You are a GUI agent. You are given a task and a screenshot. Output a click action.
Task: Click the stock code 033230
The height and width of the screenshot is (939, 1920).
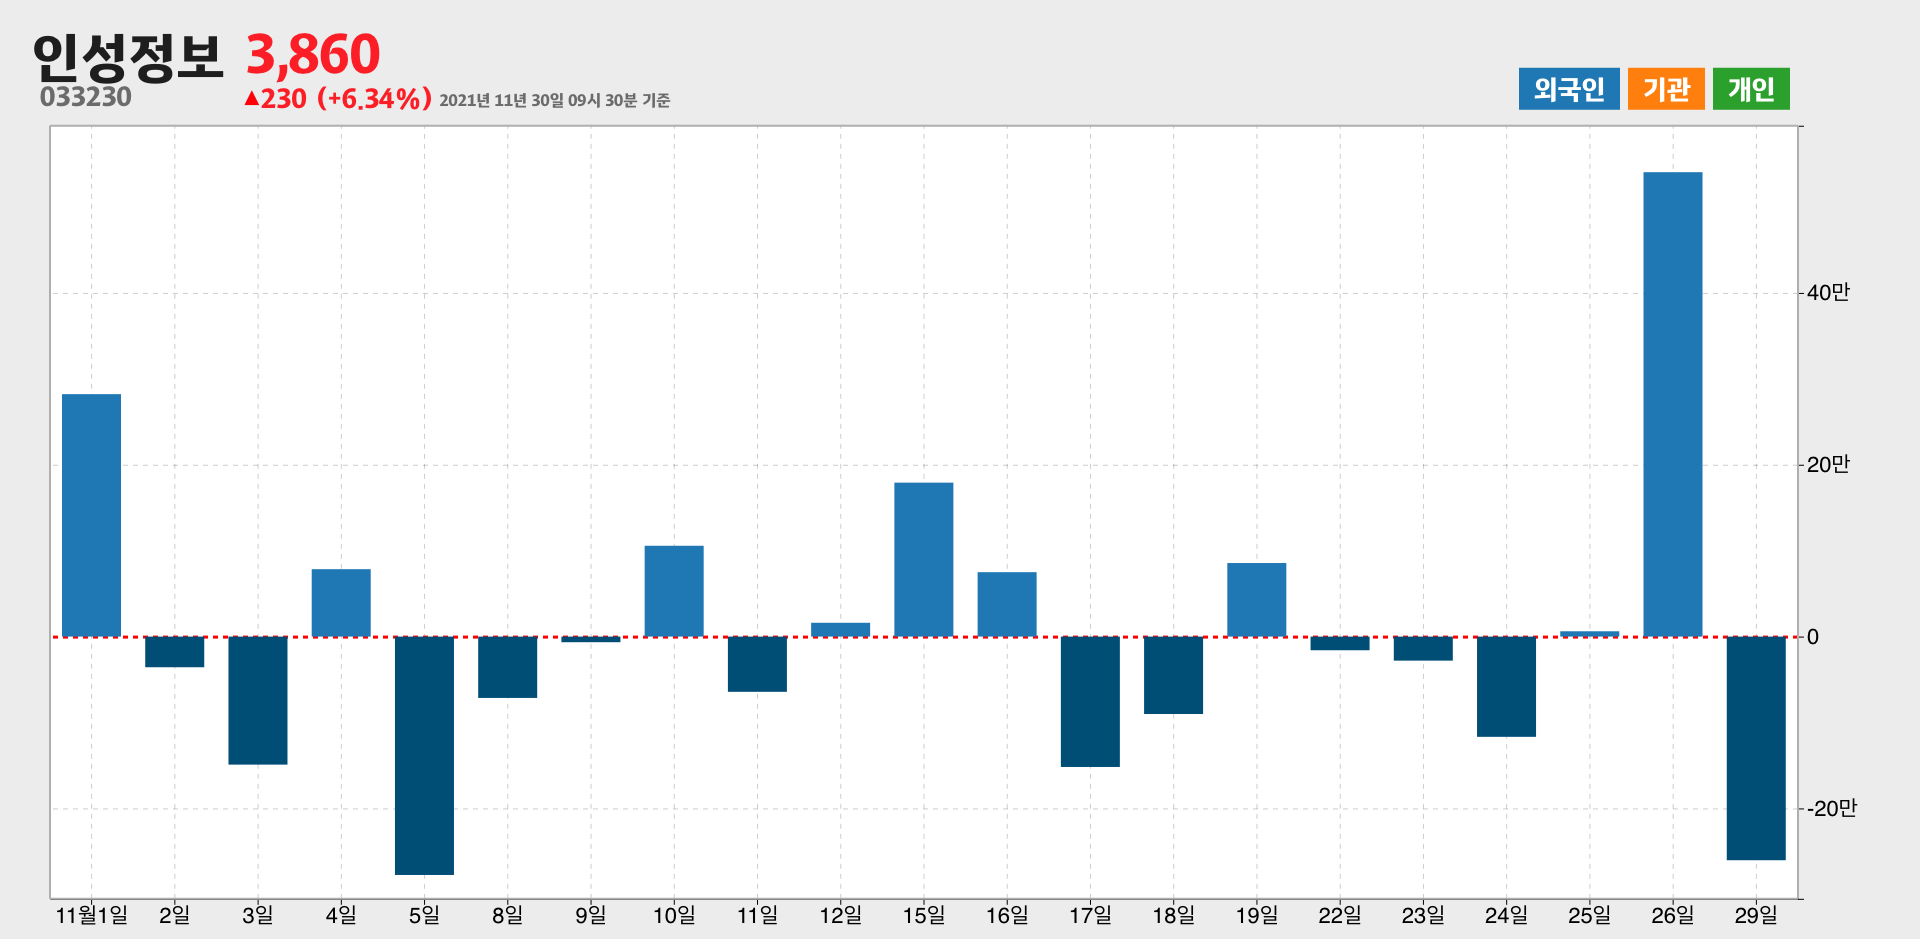pyautogui.click(x=86, y=97)
